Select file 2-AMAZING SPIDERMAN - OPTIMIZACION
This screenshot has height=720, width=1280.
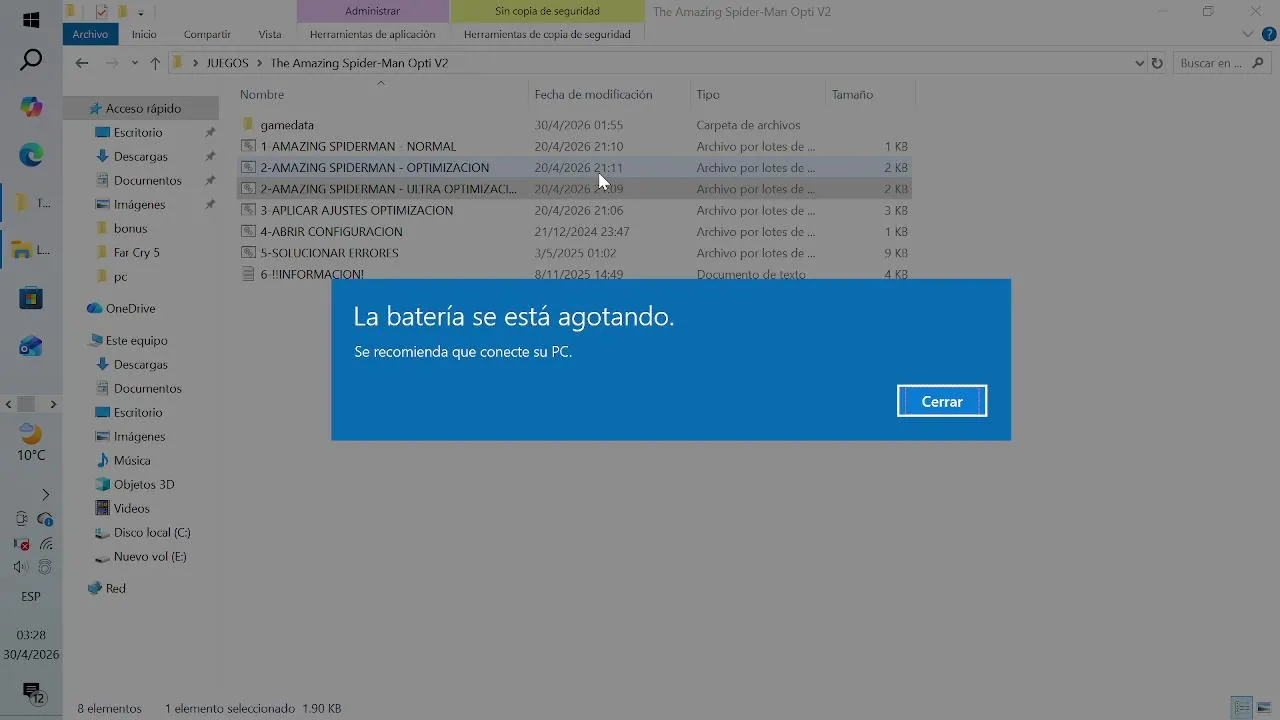point(374,168)
